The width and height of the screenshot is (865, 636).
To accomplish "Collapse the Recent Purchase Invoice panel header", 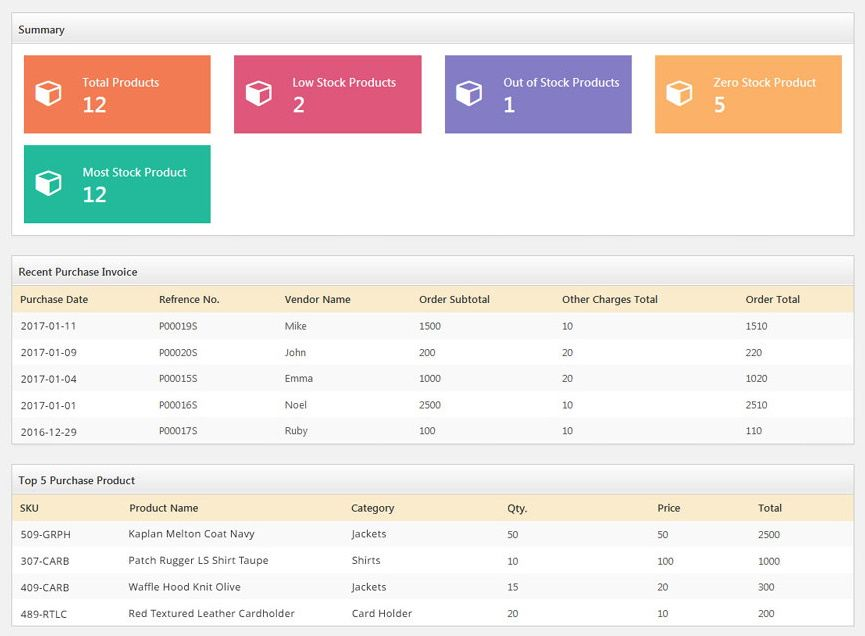I will tap(432, 271).
